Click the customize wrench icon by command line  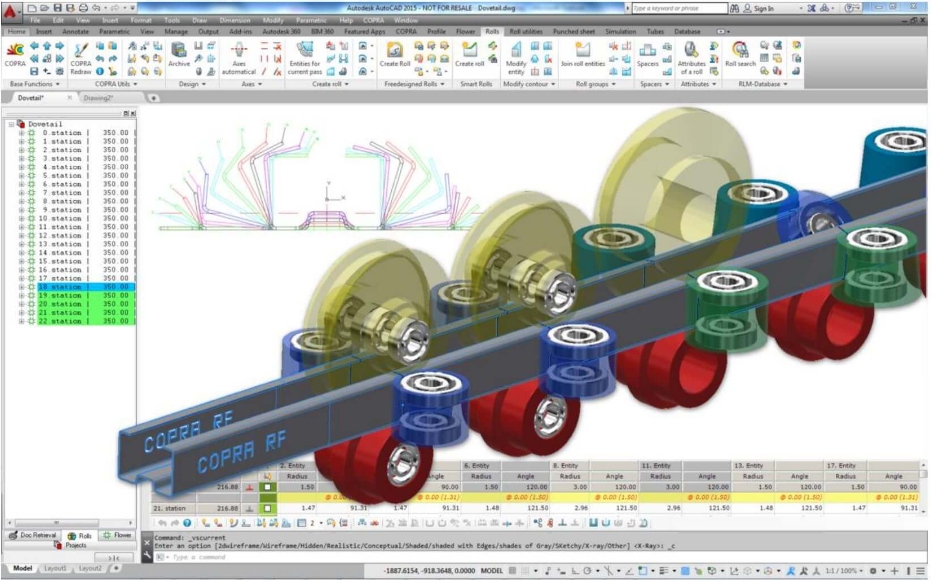click(147, 556)
